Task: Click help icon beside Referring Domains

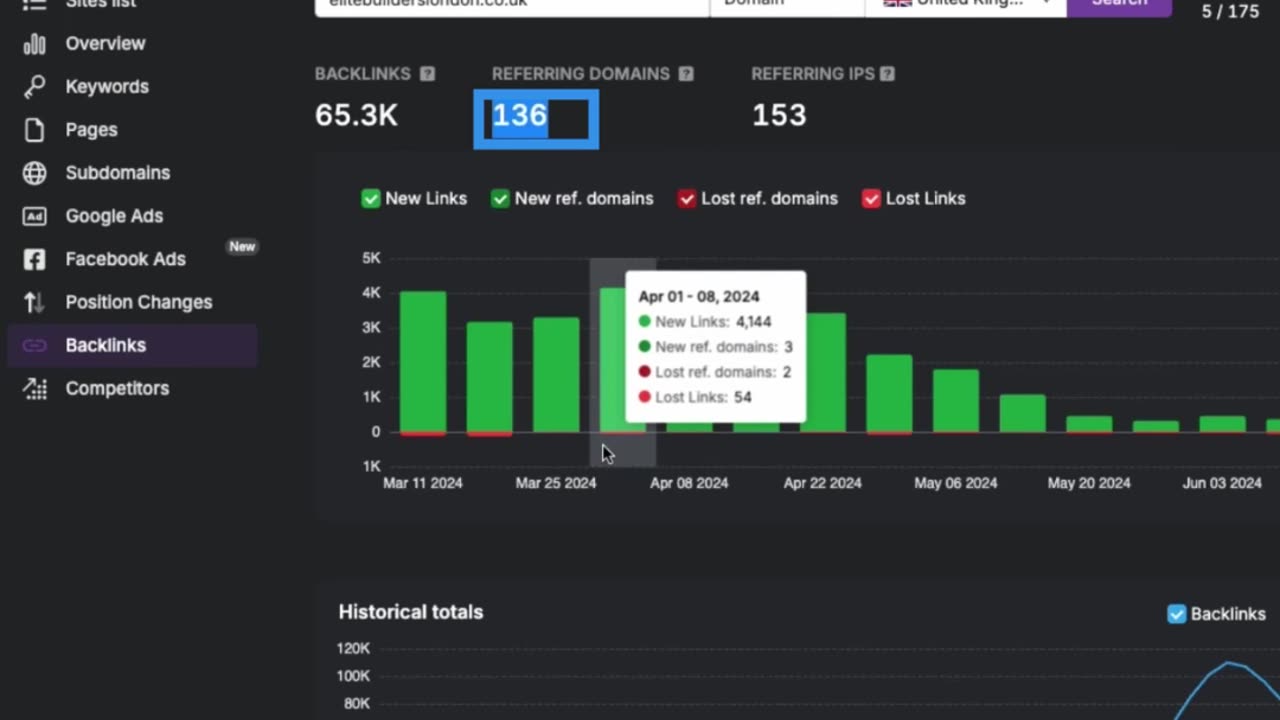Action: coord(686,74)
